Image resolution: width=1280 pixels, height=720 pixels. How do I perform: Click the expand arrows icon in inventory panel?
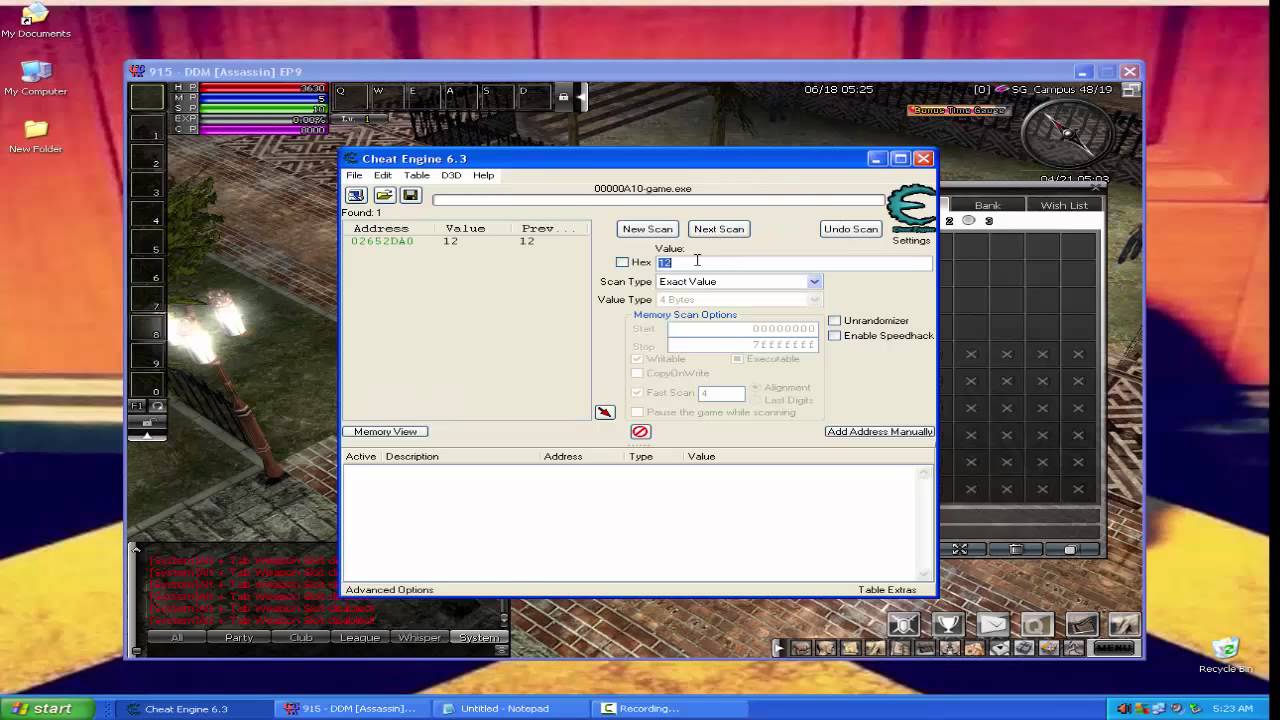(960, 549)
